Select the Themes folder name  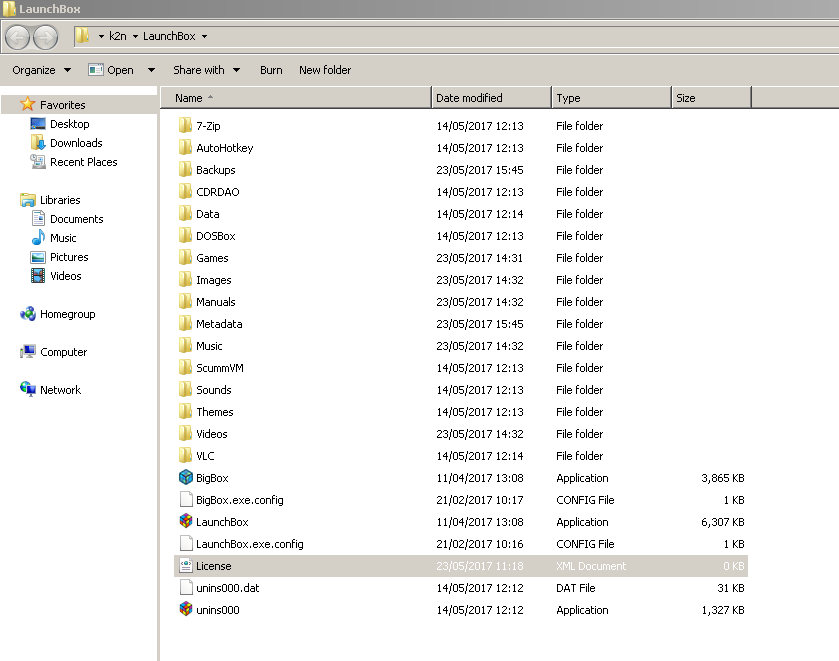click(215, 412)
